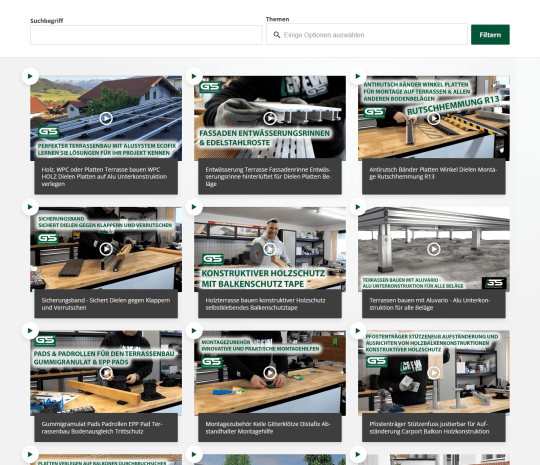The image size is (540, 465).
Task: Click the play badge on Pads & Padrollen video
Action: tap(30, 331)
